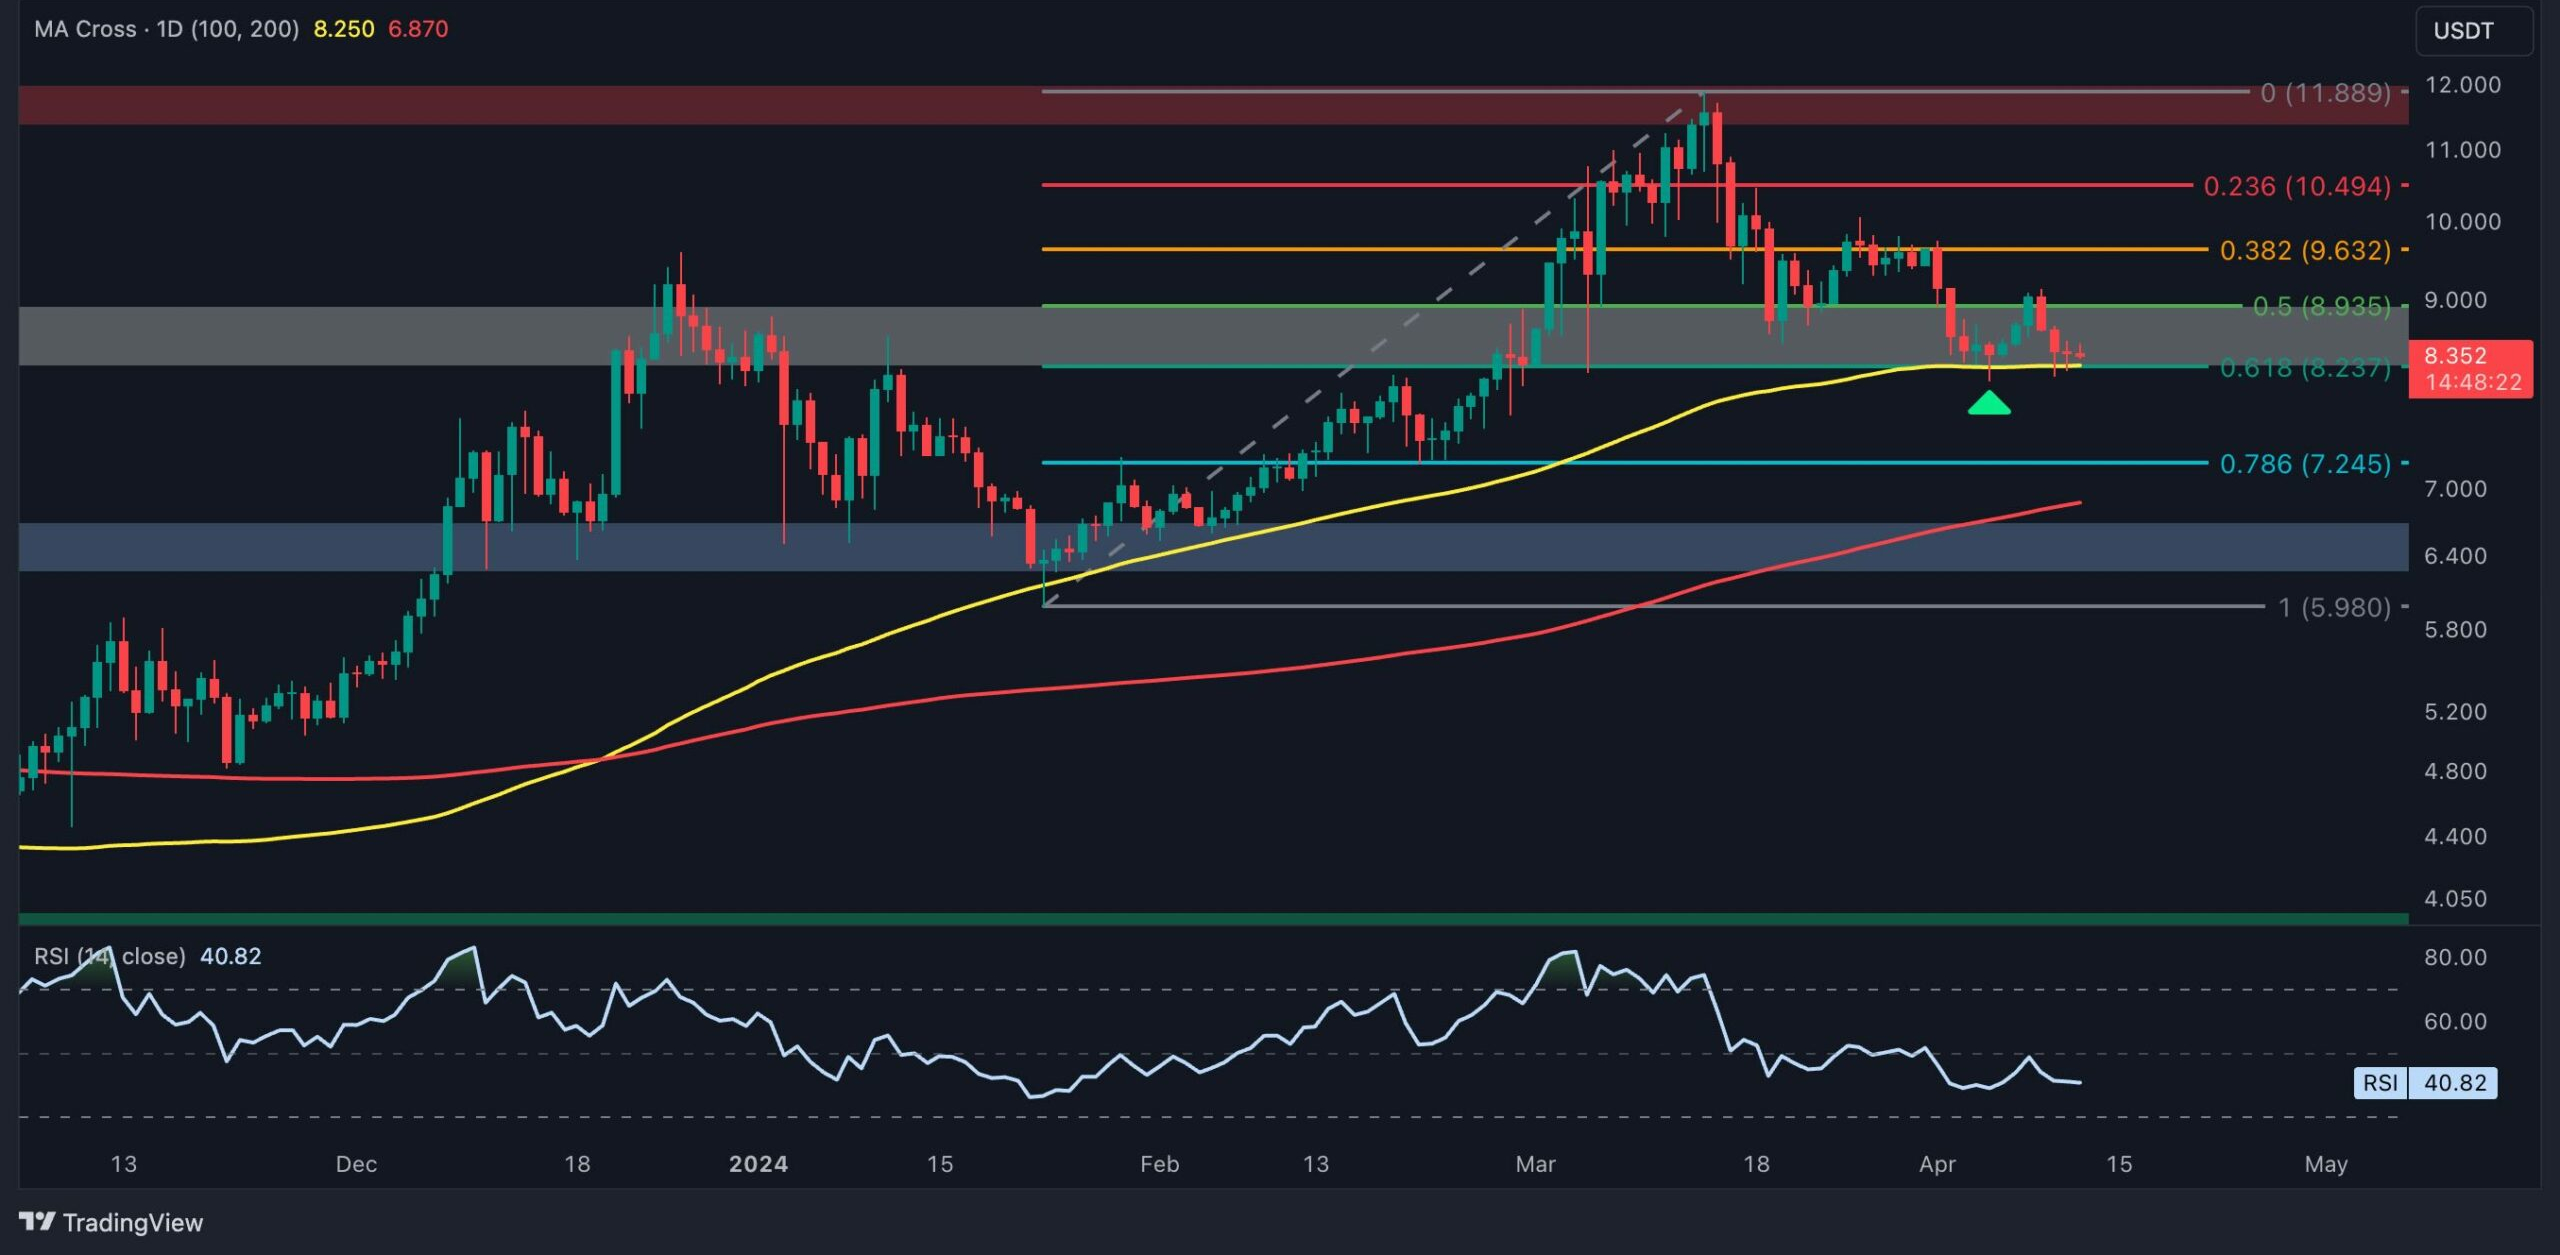This screenshot has height=1255, width=2560.
Task: Click the 0.786 (7.245) Fibonacci label
Action: [x=2305, y=464]
